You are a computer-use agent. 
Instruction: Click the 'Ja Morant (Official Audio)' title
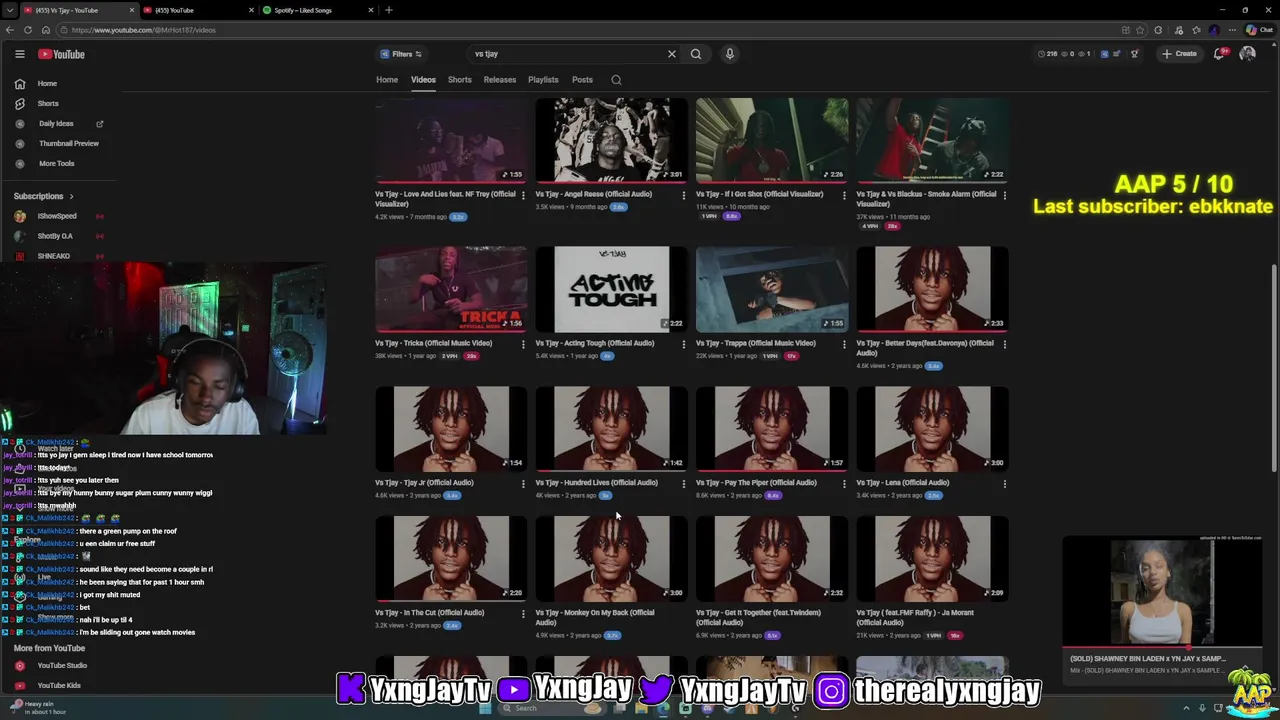coord(917,617)
